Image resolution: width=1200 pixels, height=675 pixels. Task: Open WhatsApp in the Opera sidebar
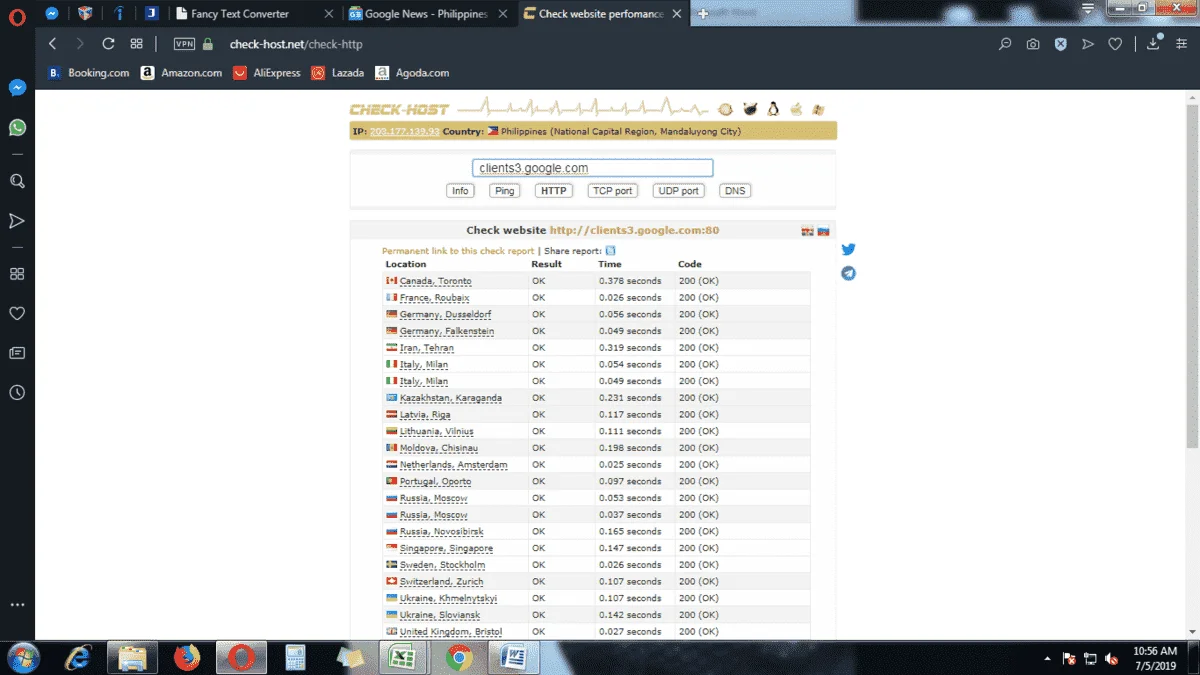pyautogui.click(x=17, y=128)
